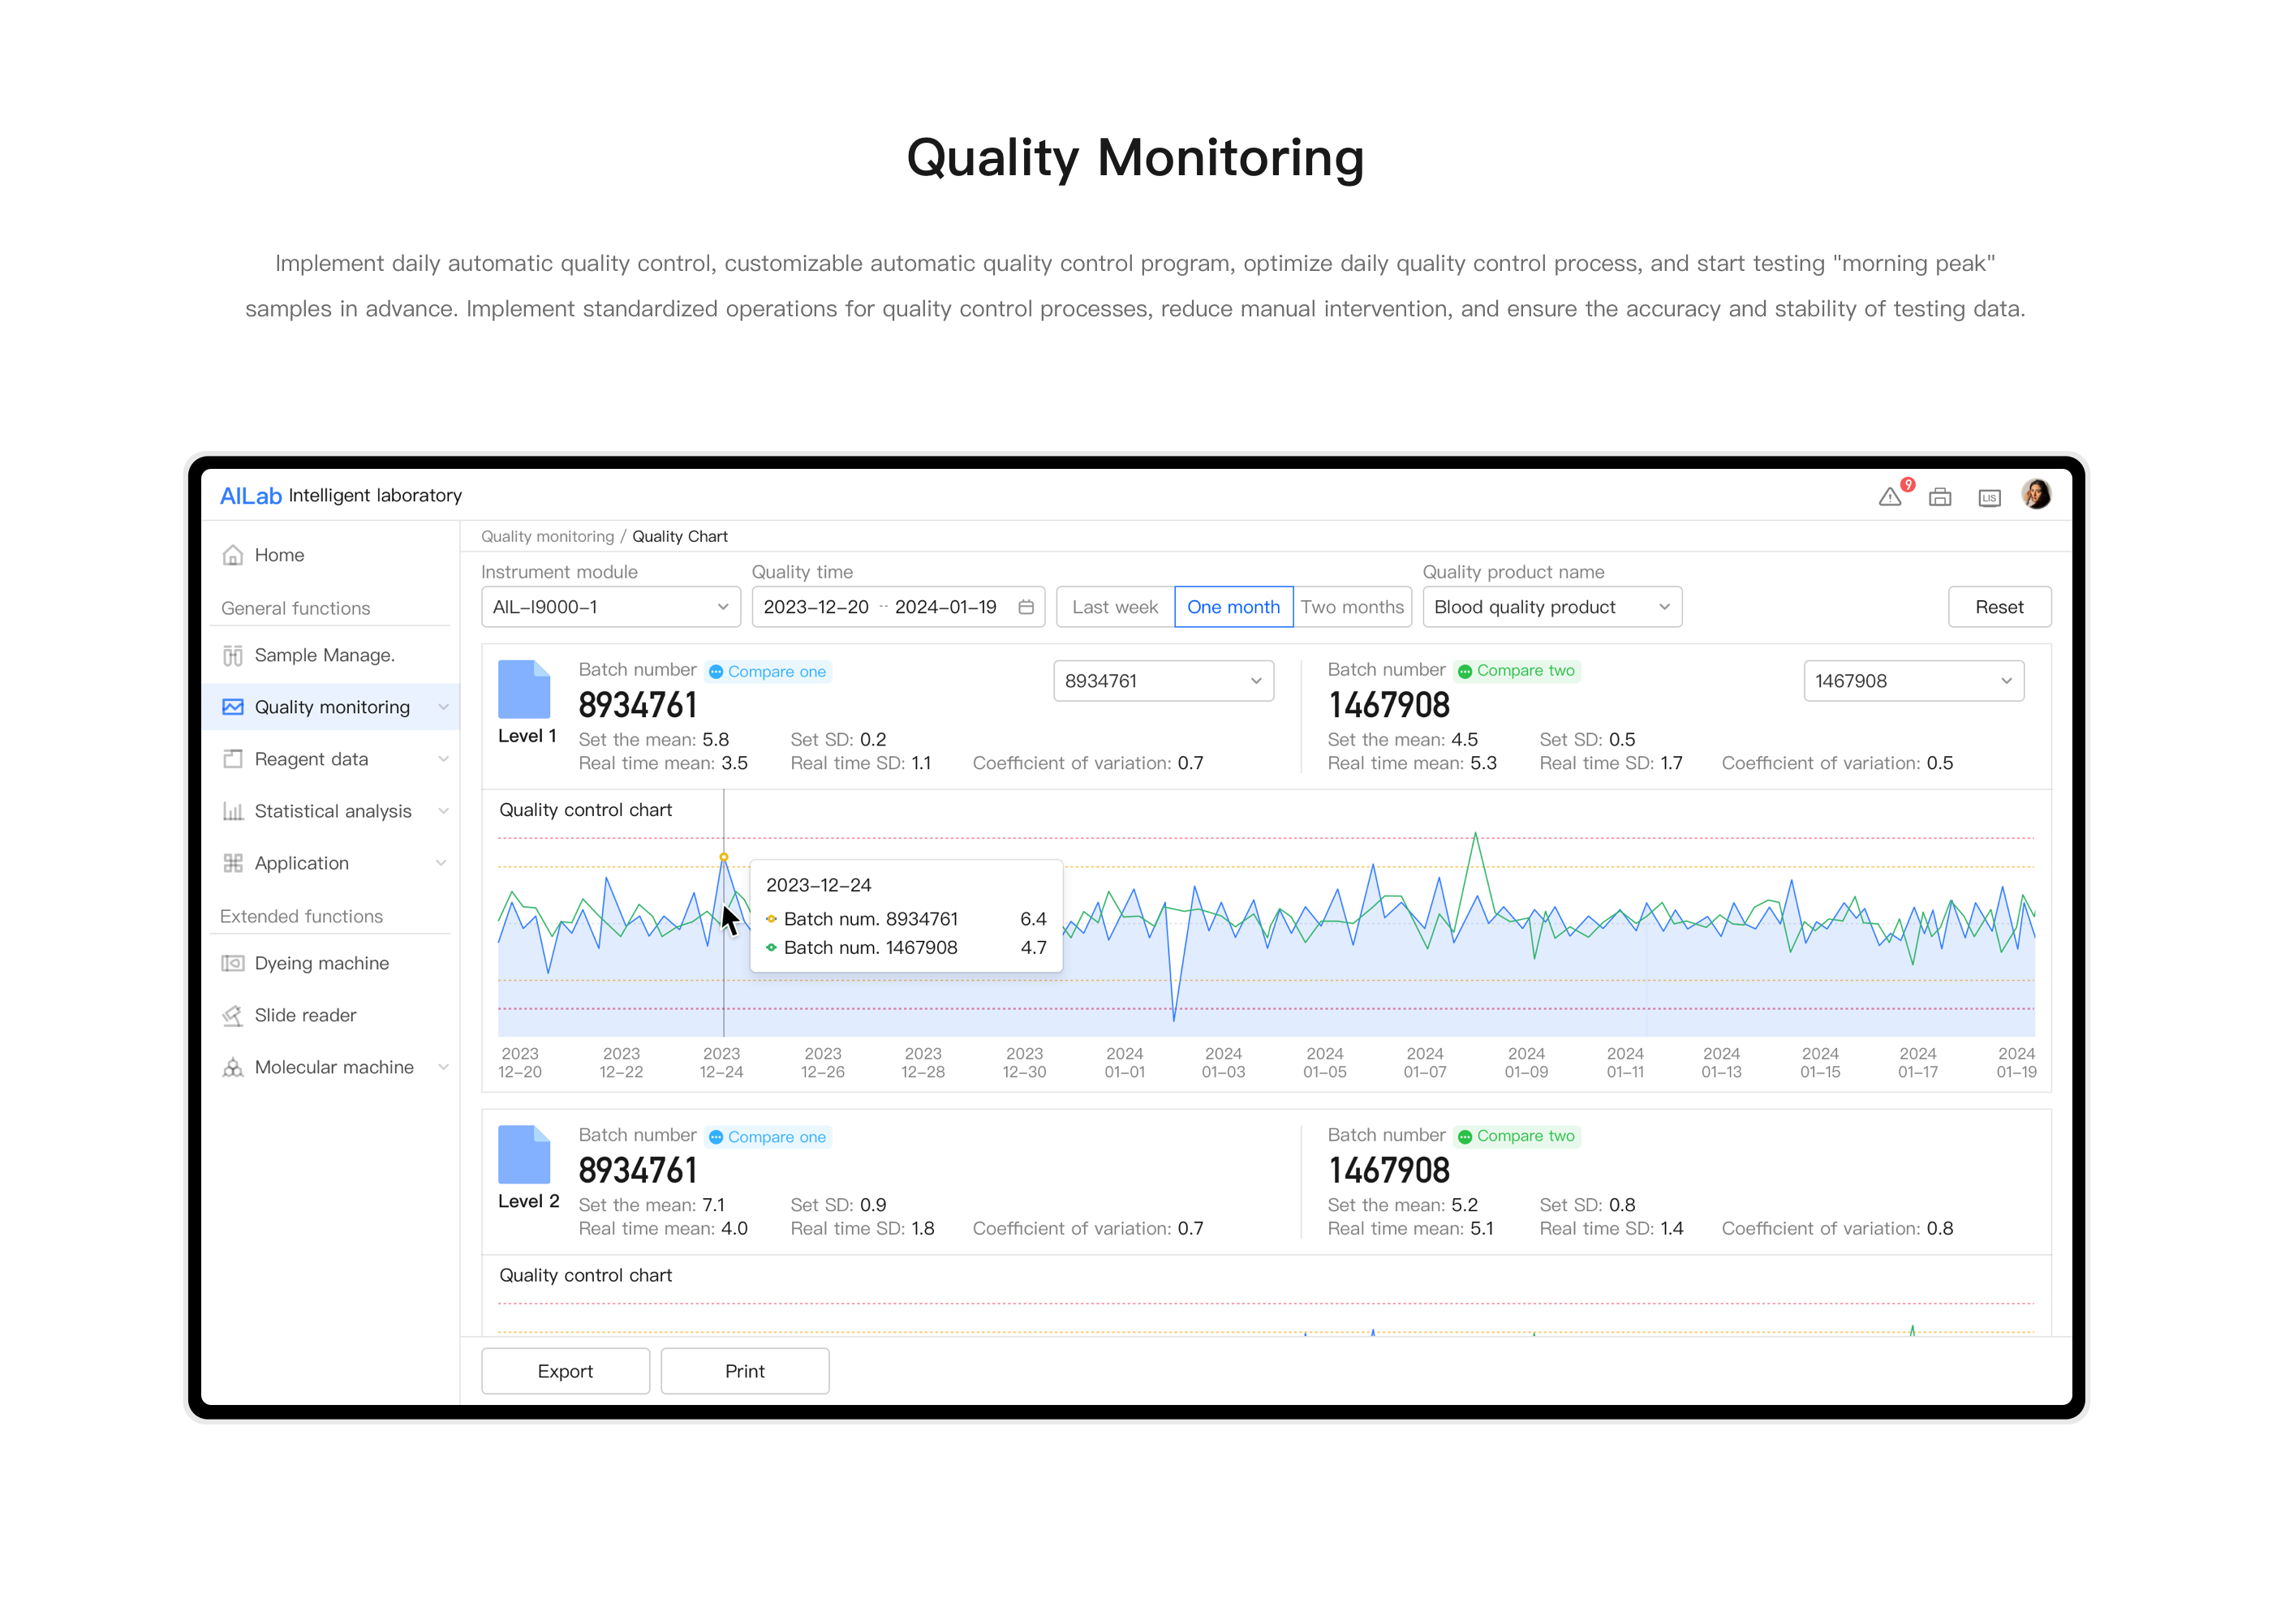Open the alert warning notifications icon
Image resolution: width=2272 pixels, height=1624 pixels.
[x=1889, y=497]
